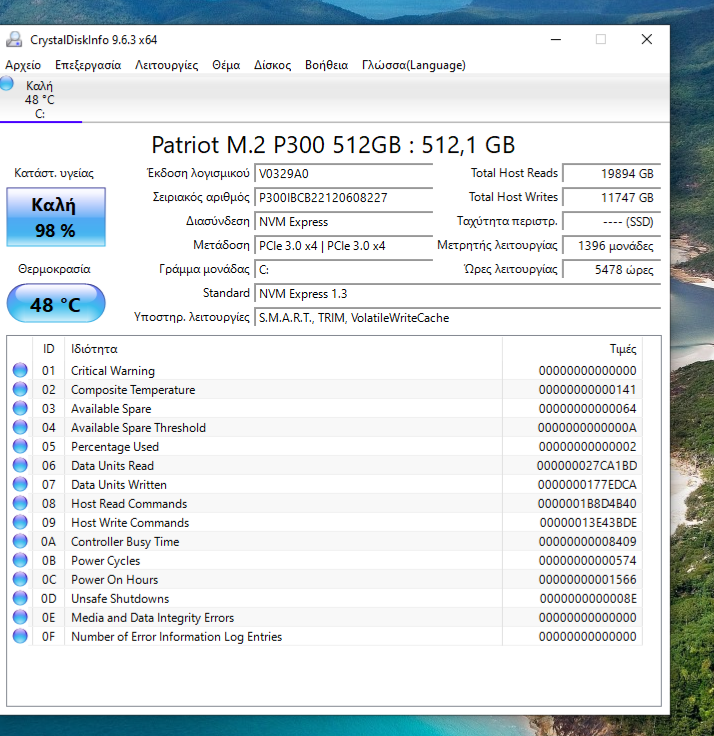Viewport: 714px width, 736px height.
Task: Click raw value 000000027CA1BD
Action: point(587,466)
